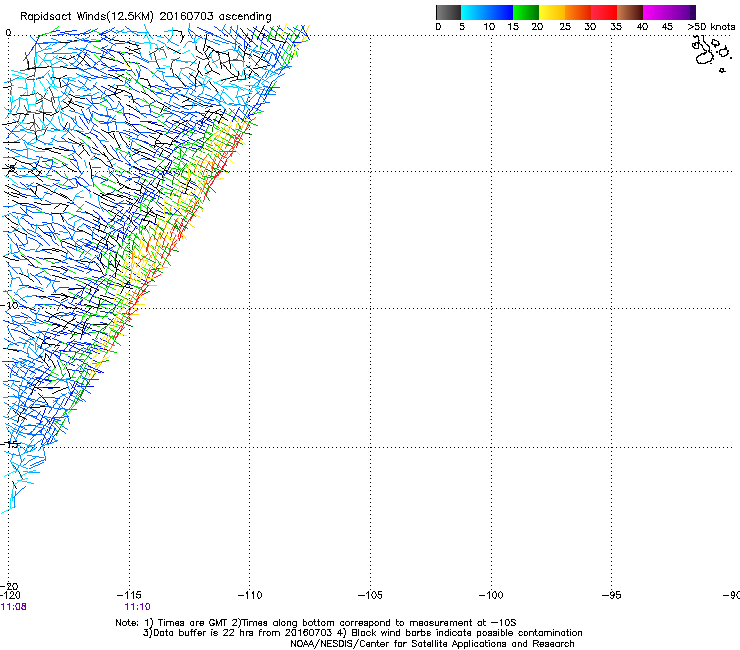The height and width of the screenshot is (650, 740).
Task: Click the blue 10-15 knots legend swatch
Action: (x=500, y=12)
